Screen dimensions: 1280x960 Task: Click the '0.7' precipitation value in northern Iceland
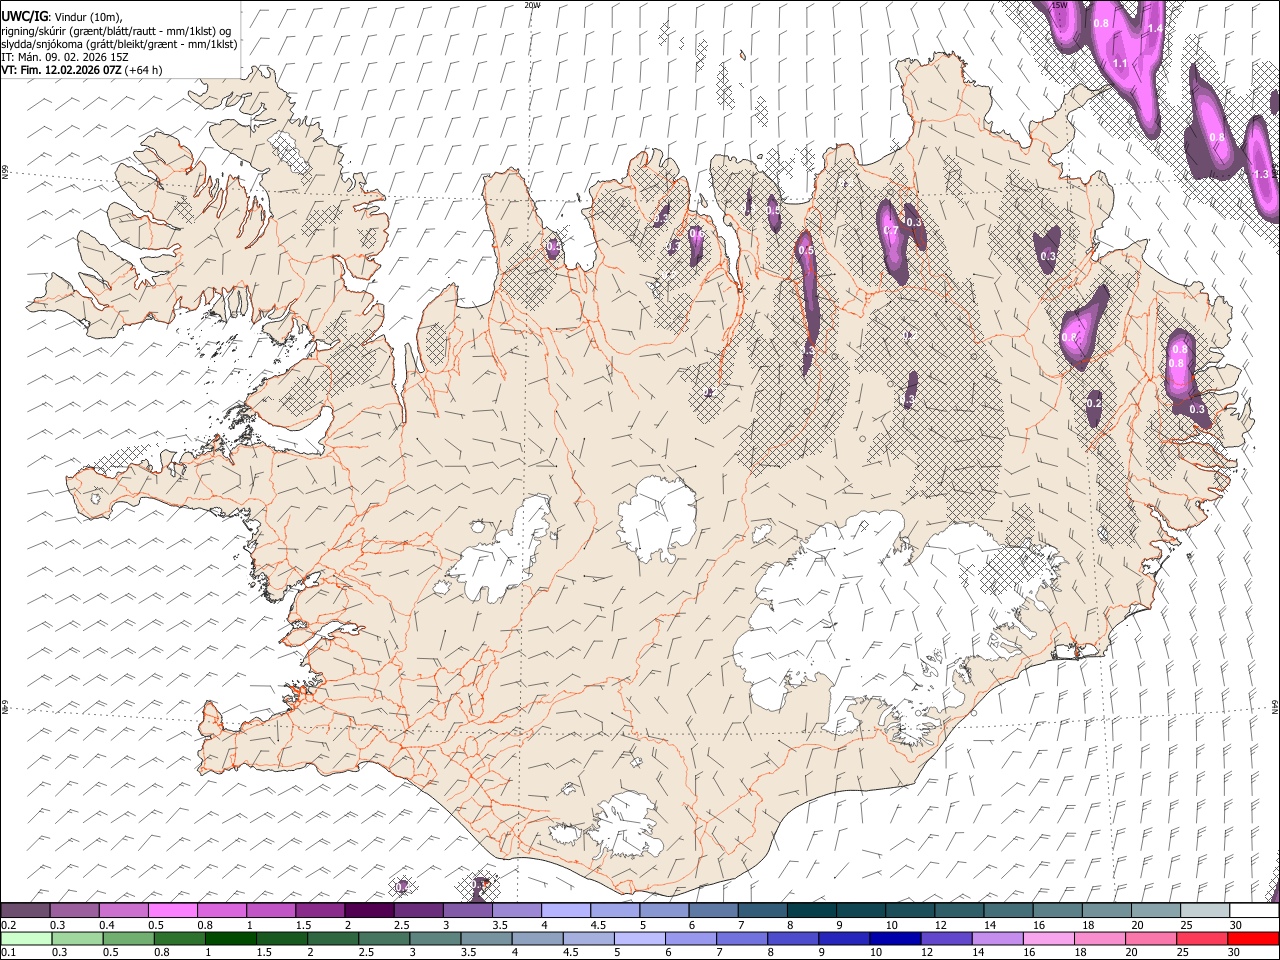(892, 231)
